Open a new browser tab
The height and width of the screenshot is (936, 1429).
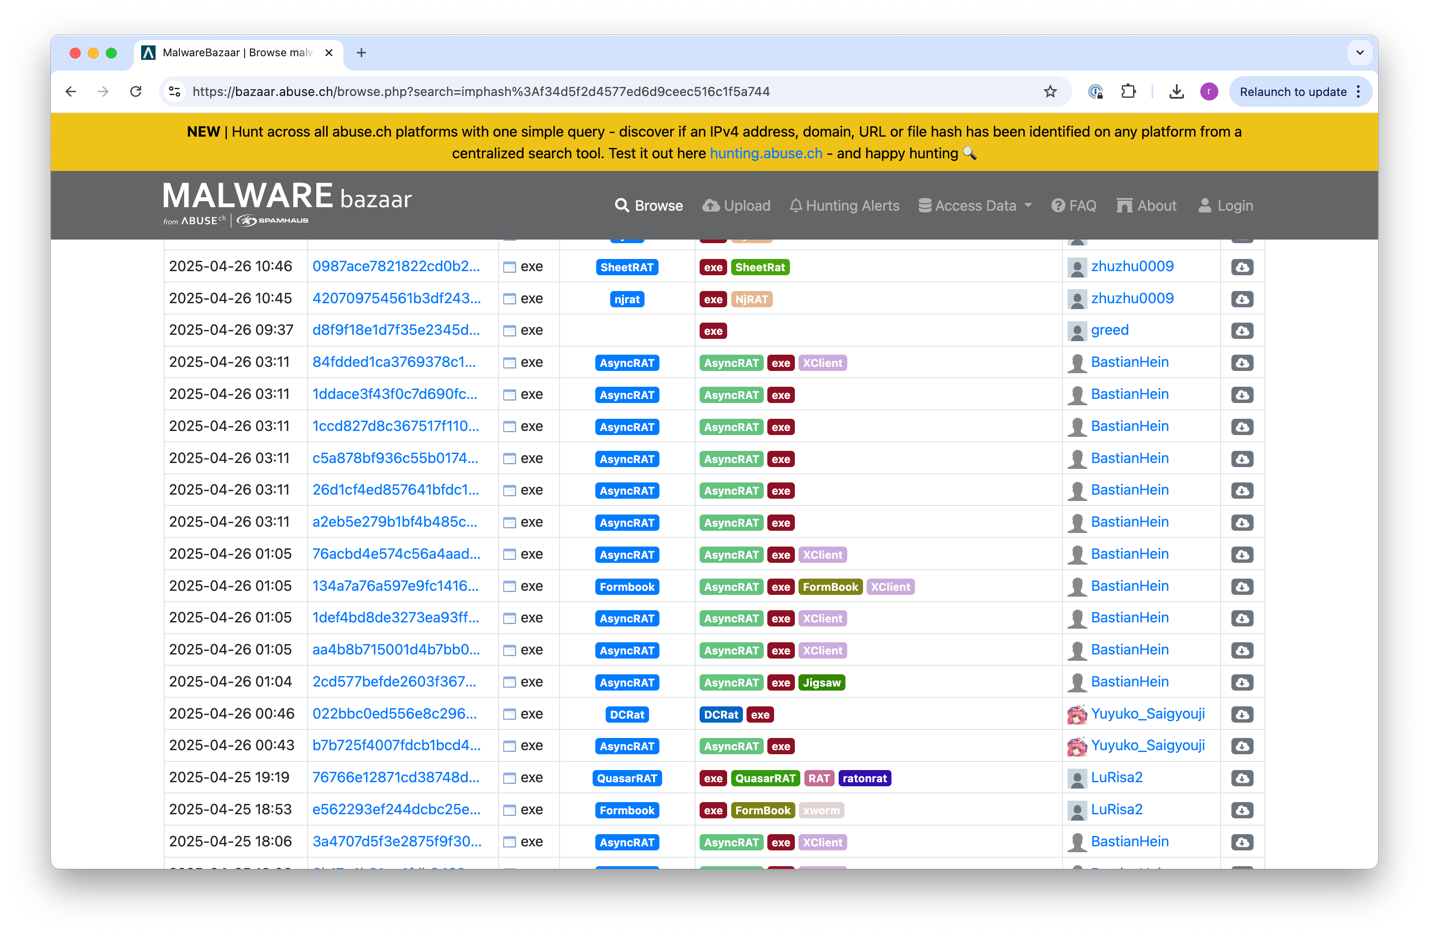pos(361,53)
